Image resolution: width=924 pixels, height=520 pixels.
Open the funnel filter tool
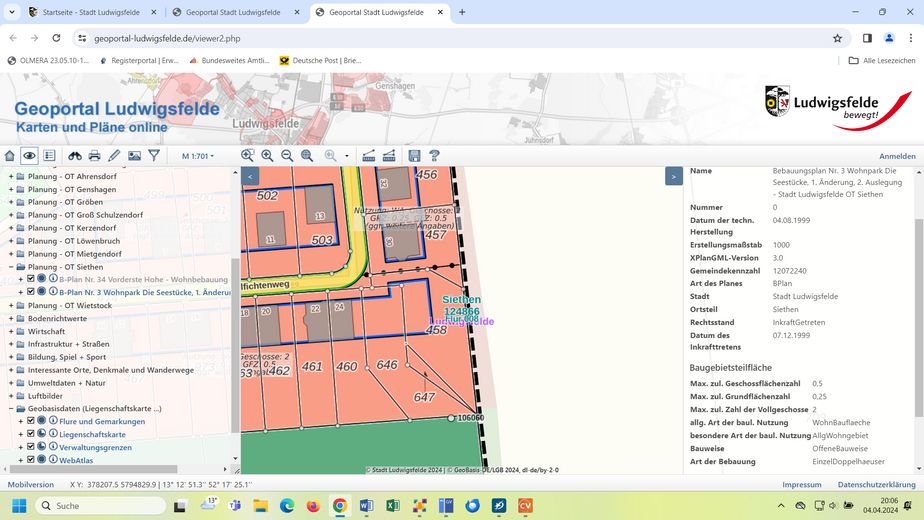[154, 156]
